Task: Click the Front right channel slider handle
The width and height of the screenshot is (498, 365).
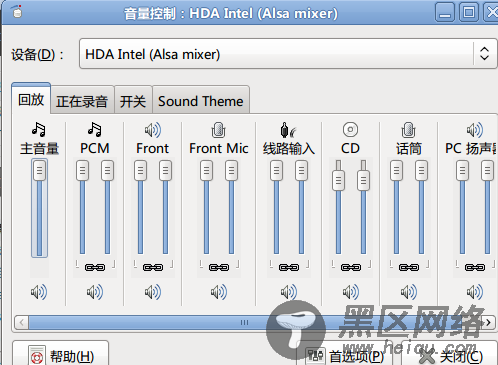Action: click(165, 170)
